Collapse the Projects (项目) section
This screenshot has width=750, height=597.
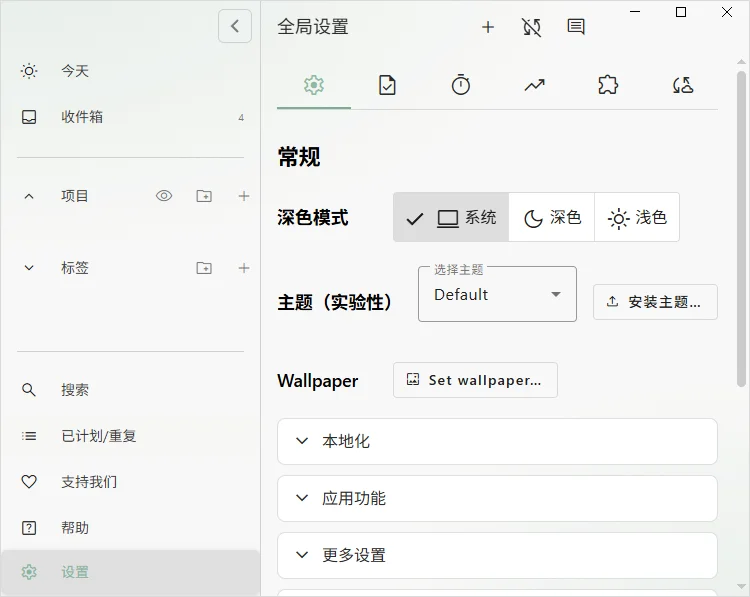(29, 196)
